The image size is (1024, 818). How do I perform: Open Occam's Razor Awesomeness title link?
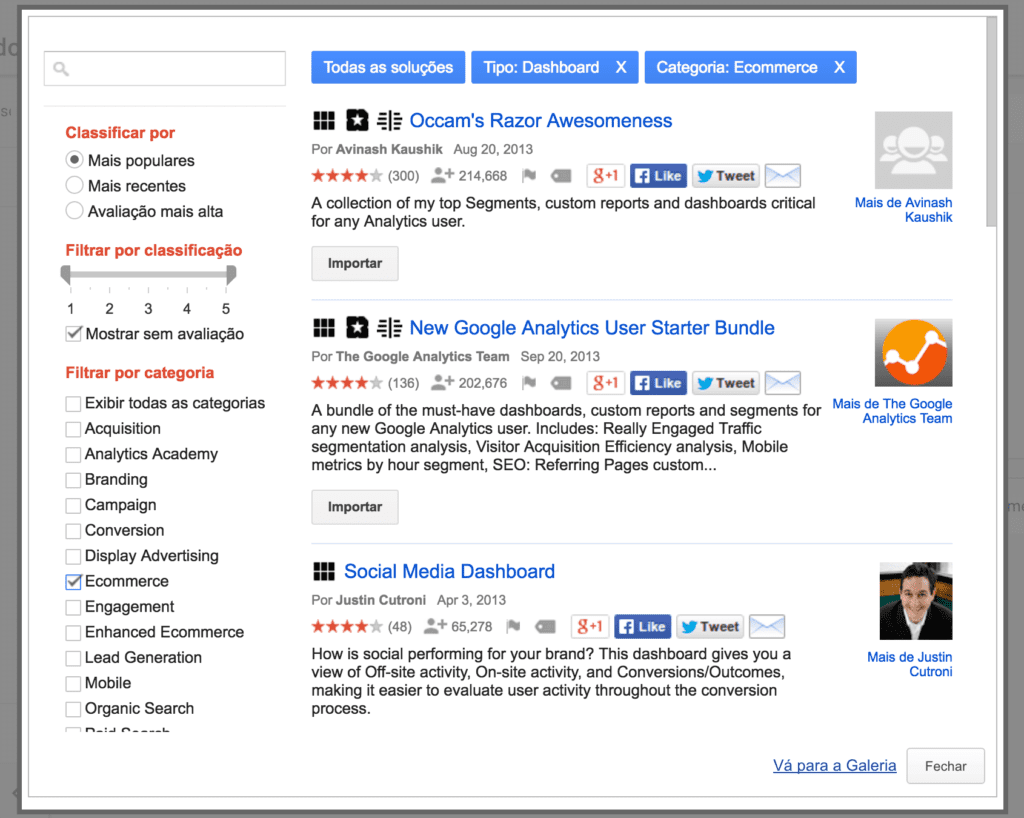[541, 121]
